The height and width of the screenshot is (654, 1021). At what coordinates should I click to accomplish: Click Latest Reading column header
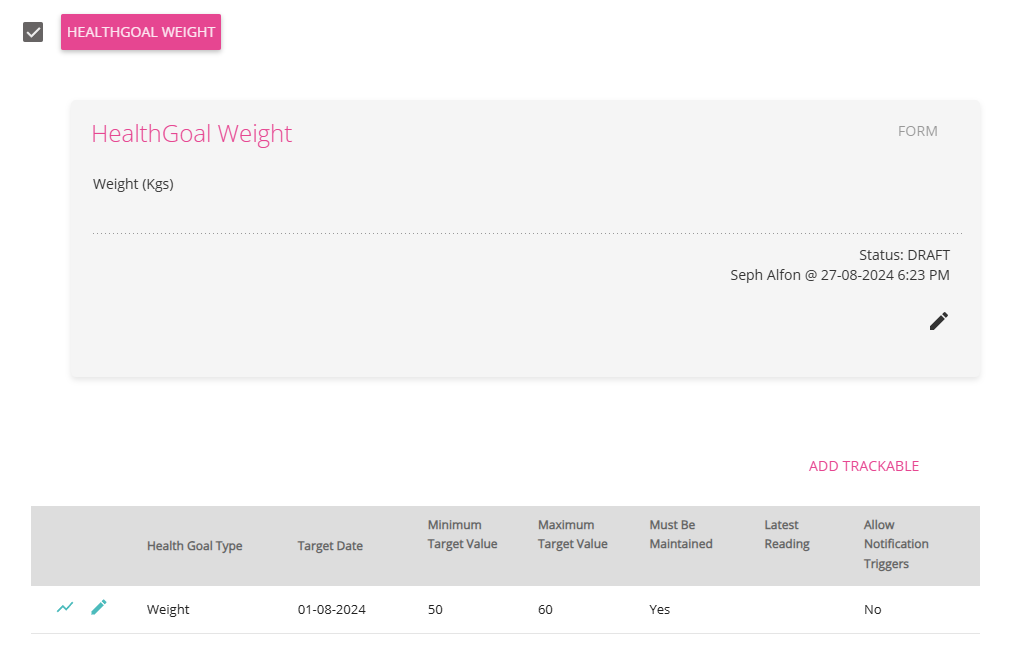[787, 534]
